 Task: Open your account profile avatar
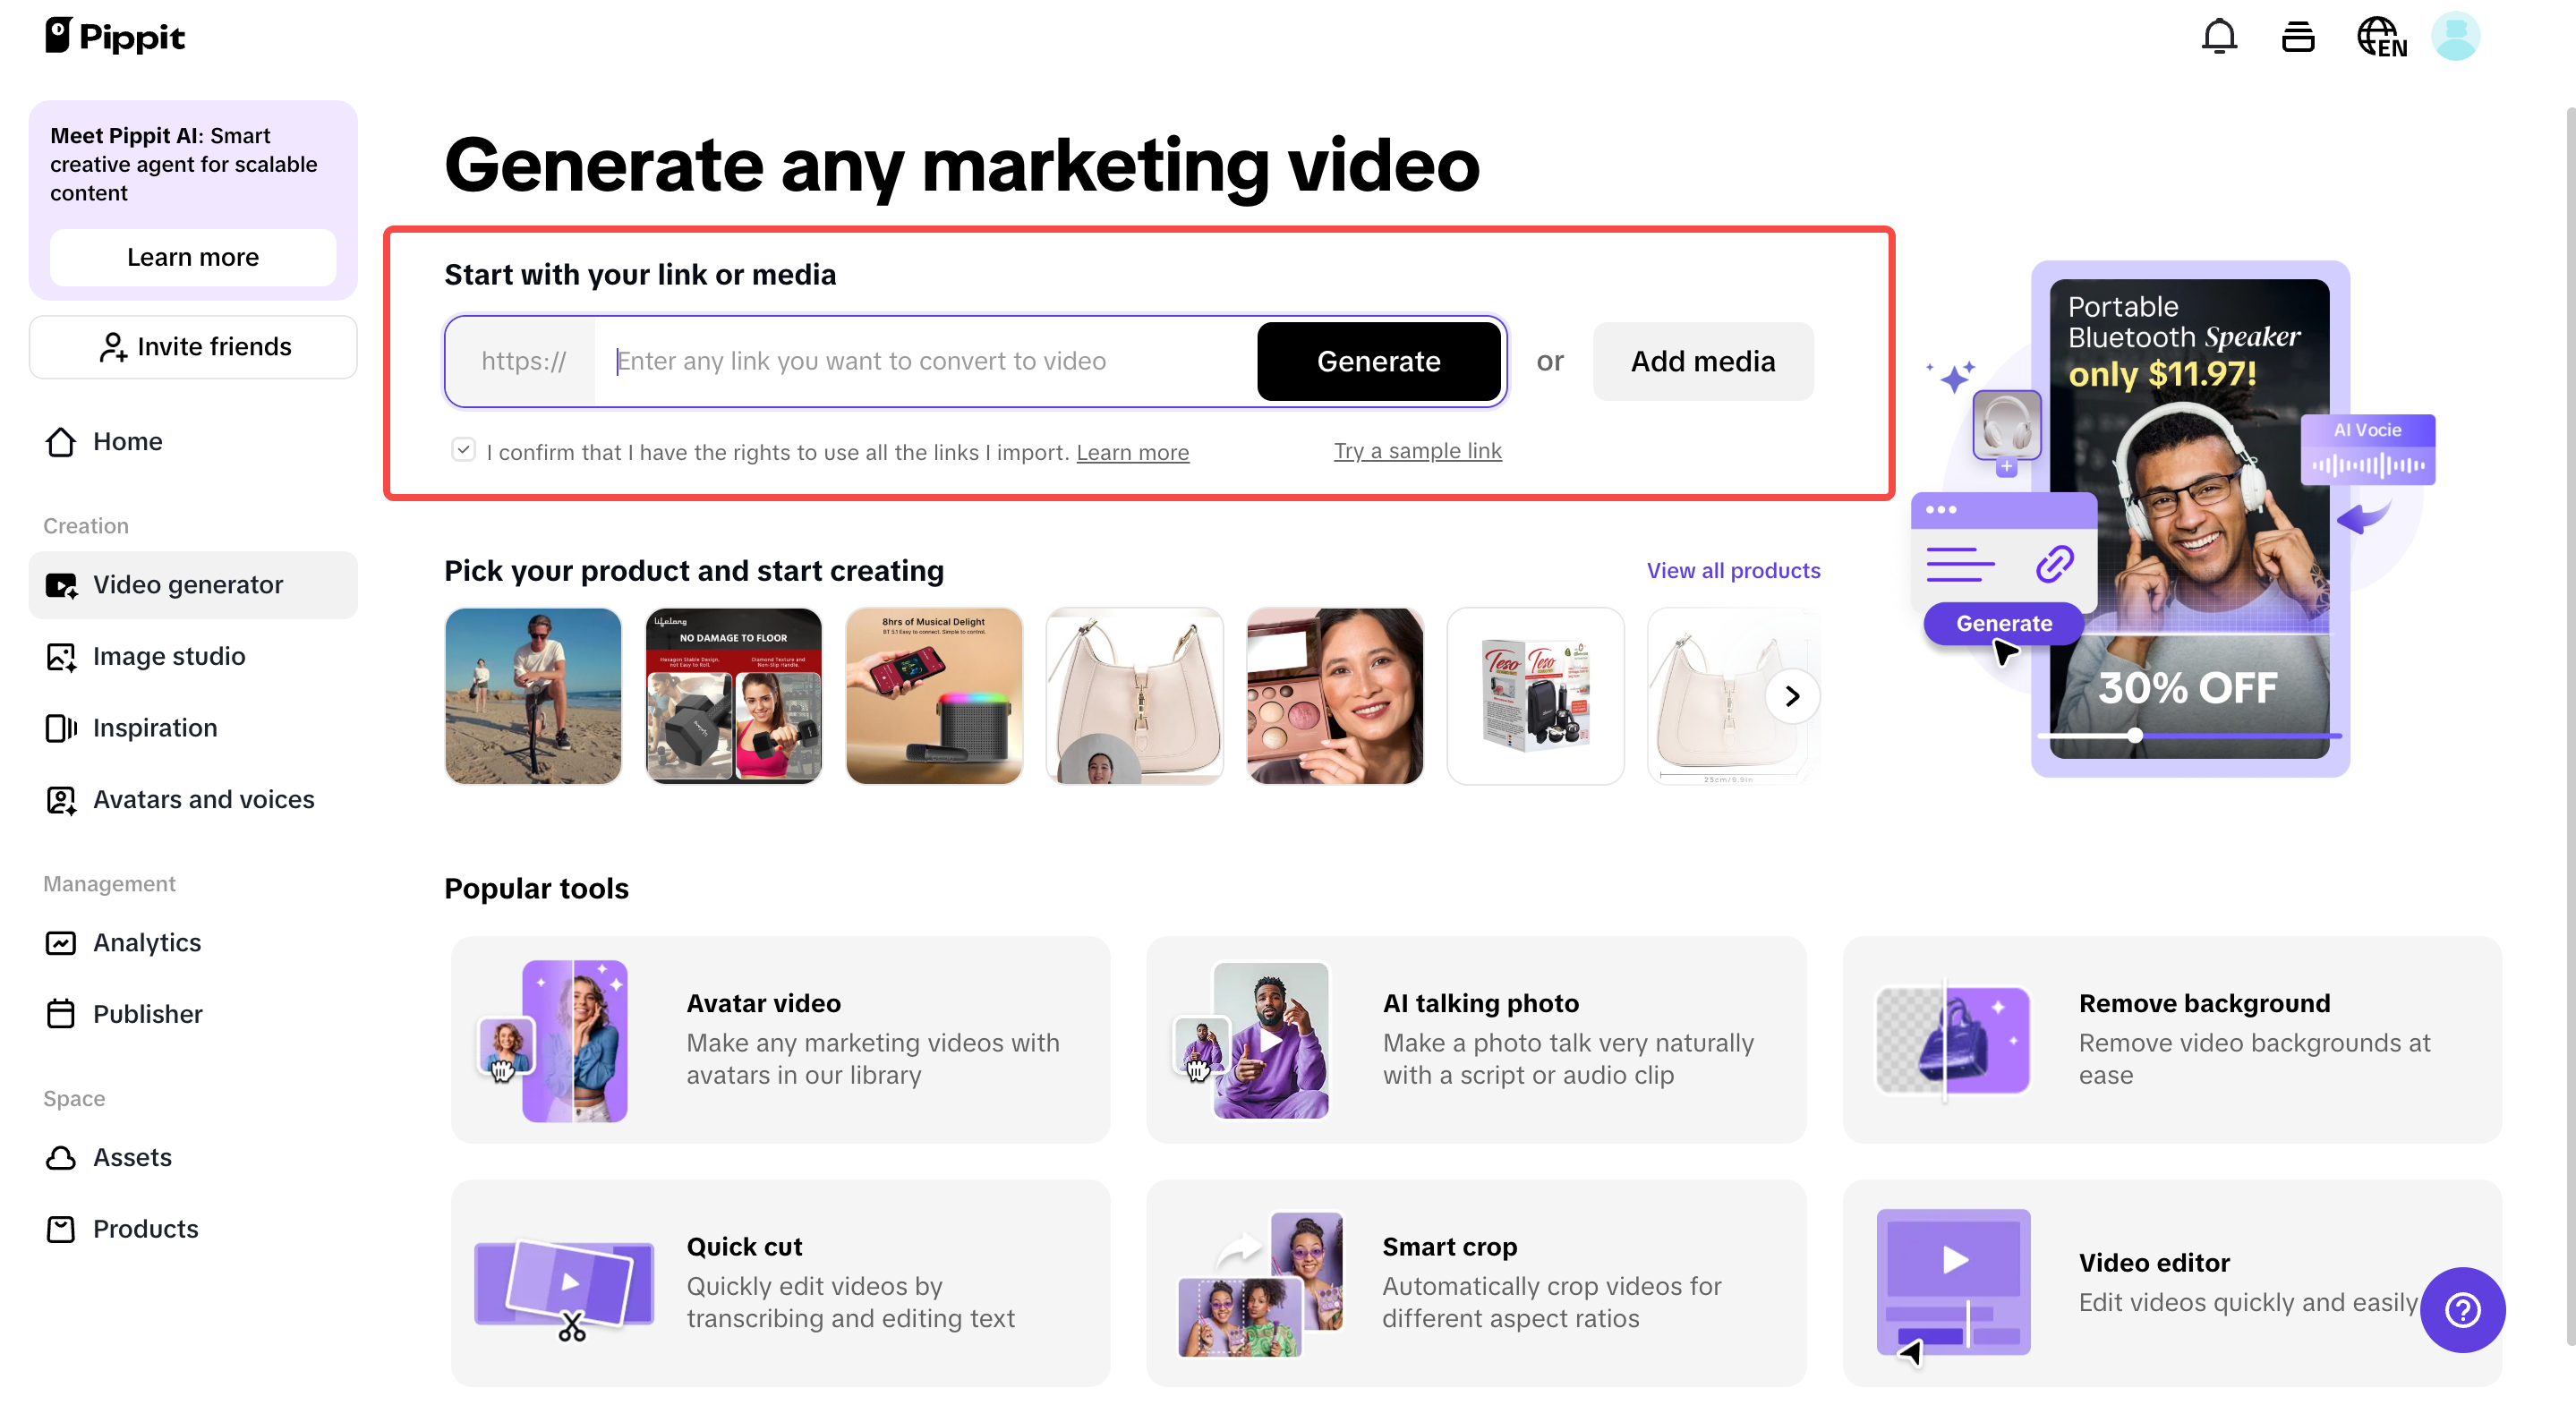pos(2456,36)
